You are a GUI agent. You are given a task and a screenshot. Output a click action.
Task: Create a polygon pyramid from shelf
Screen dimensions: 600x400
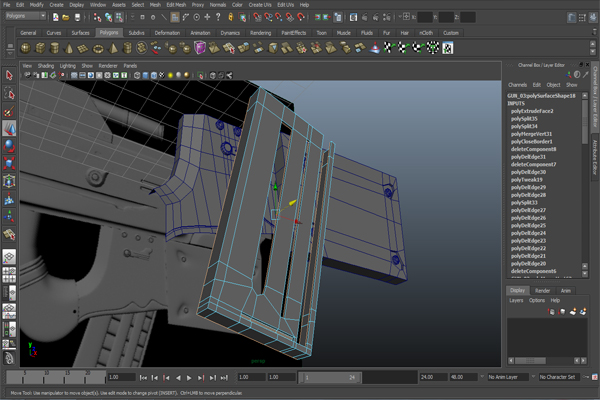point(113,48)
